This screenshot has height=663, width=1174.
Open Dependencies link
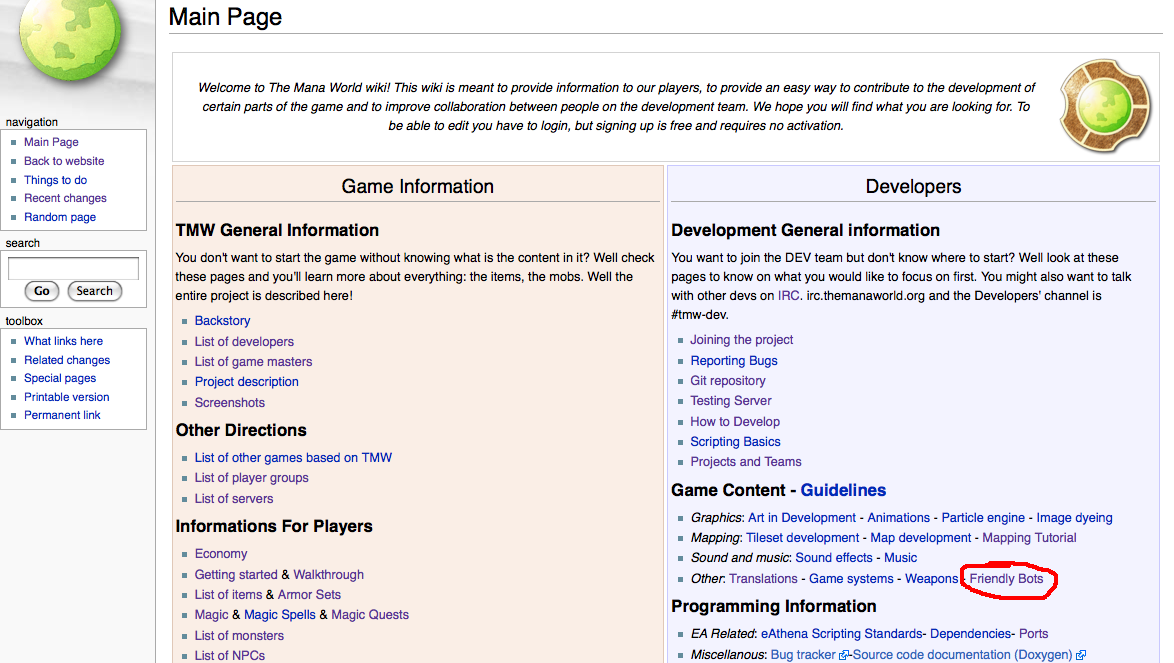pyautogui.click(x=971, y=634)
